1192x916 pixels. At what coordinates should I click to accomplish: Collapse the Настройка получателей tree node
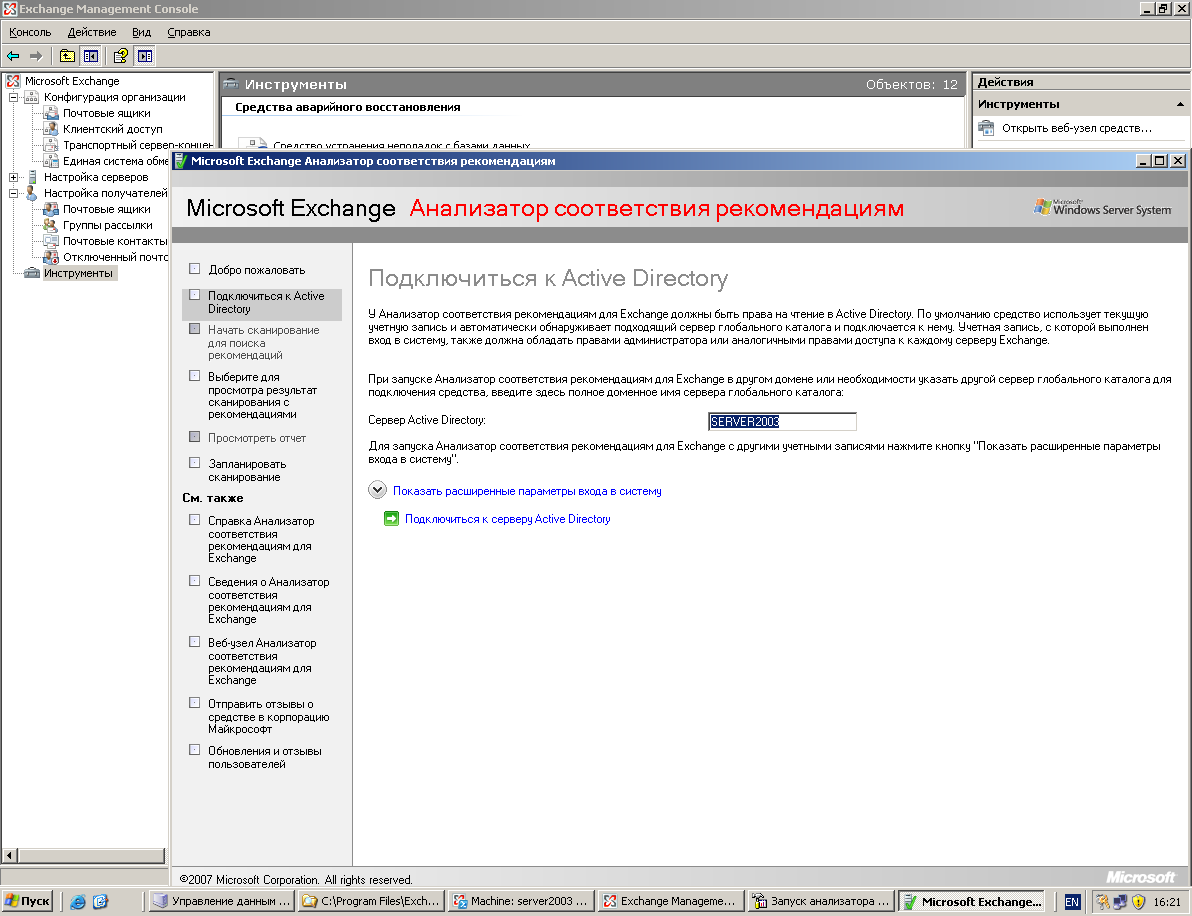click(13, 193)
